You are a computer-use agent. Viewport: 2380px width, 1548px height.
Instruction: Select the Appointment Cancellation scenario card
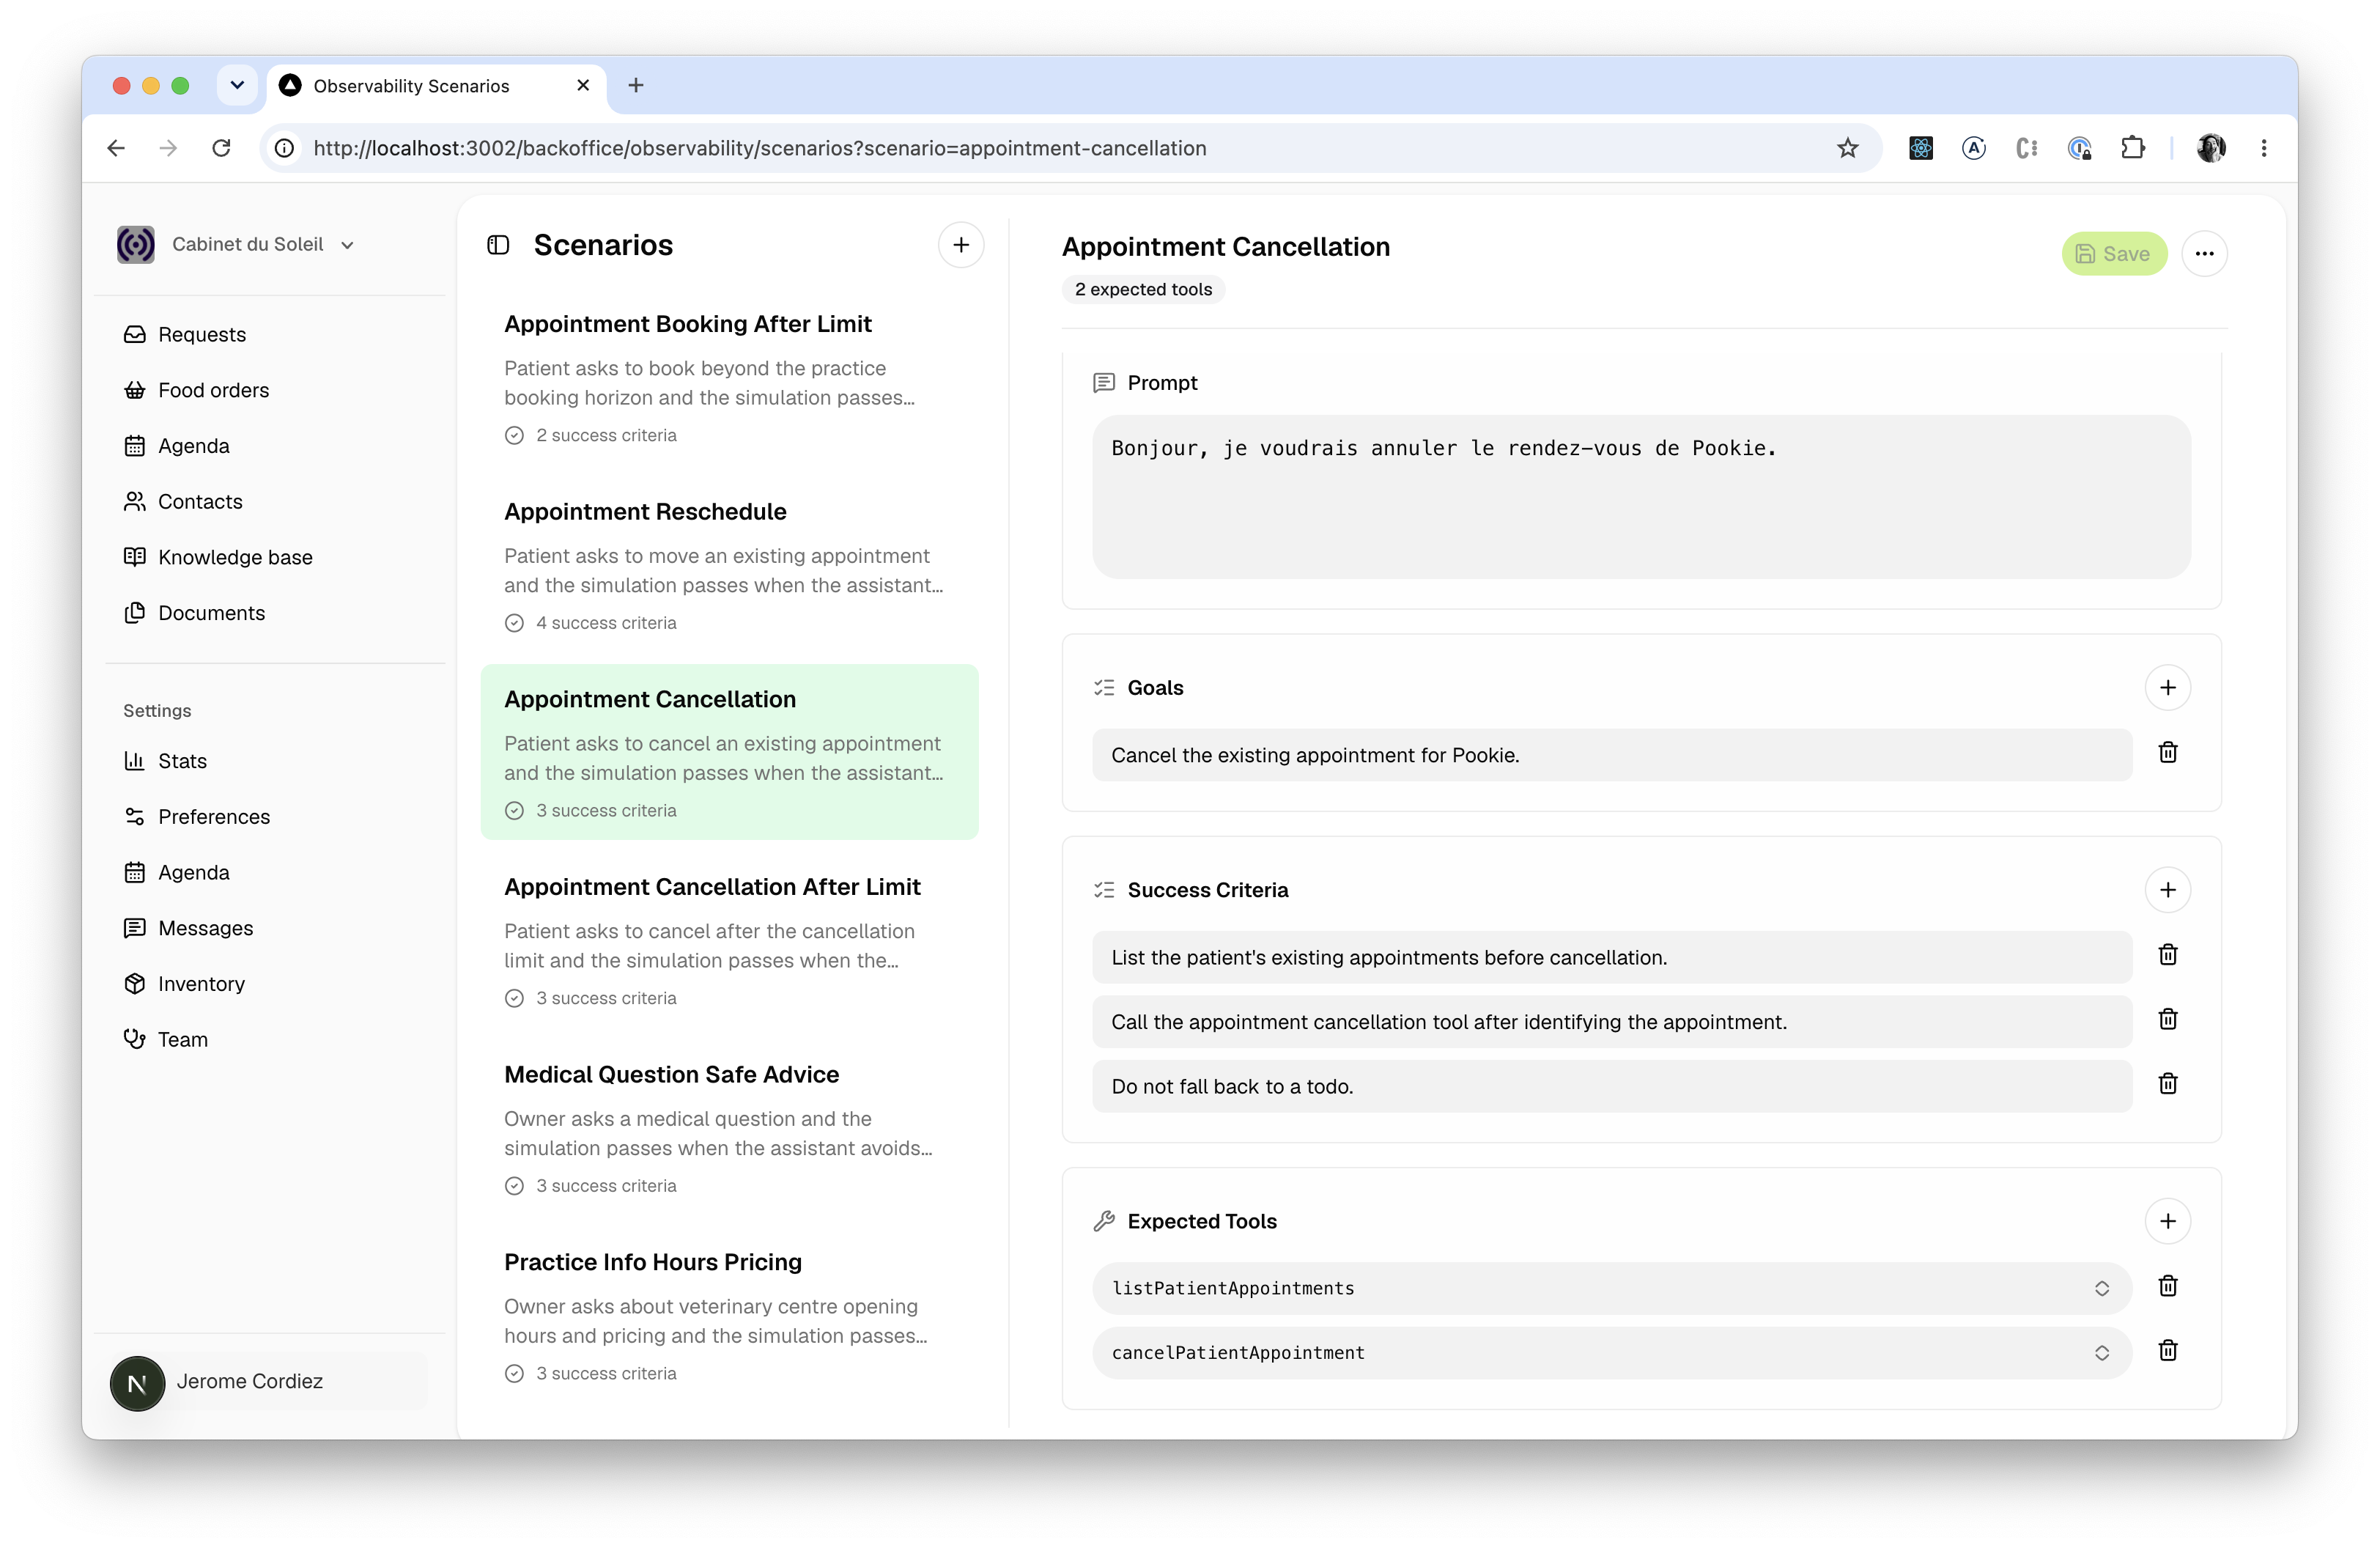click(729, 752)
